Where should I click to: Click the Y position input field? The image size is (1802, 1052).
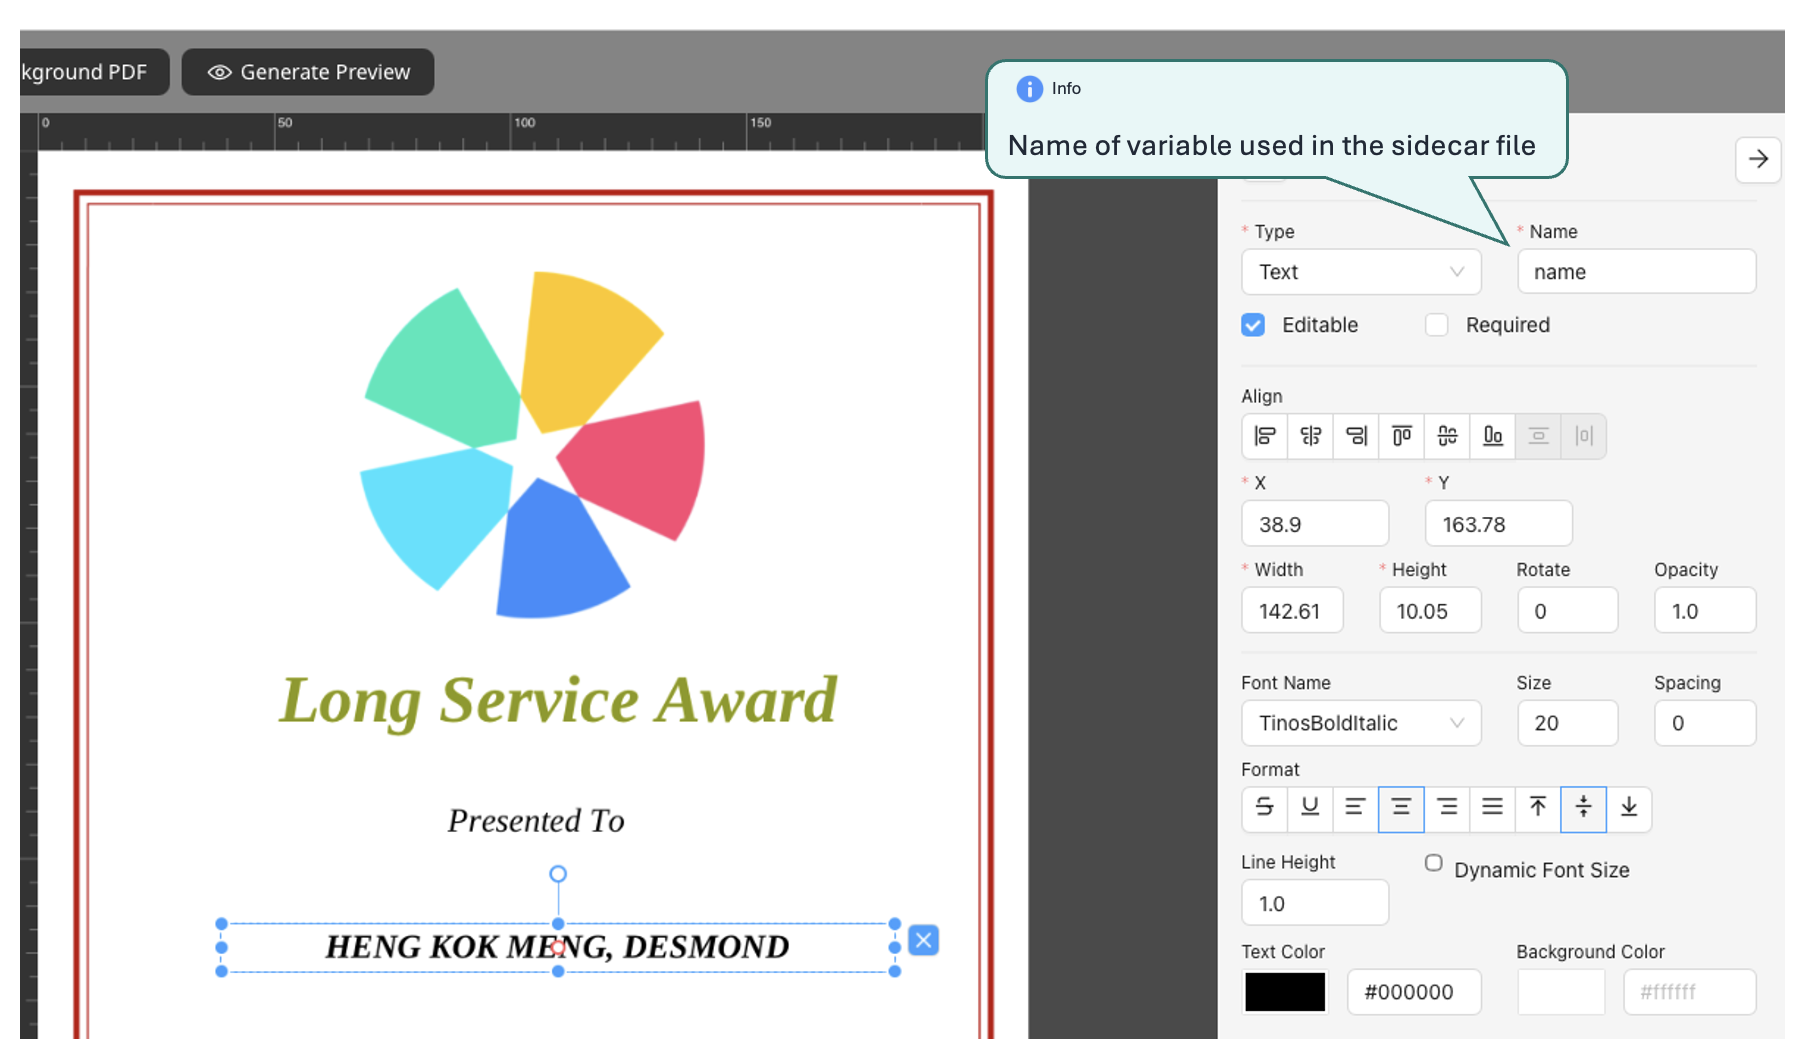tap(1499, 524)
